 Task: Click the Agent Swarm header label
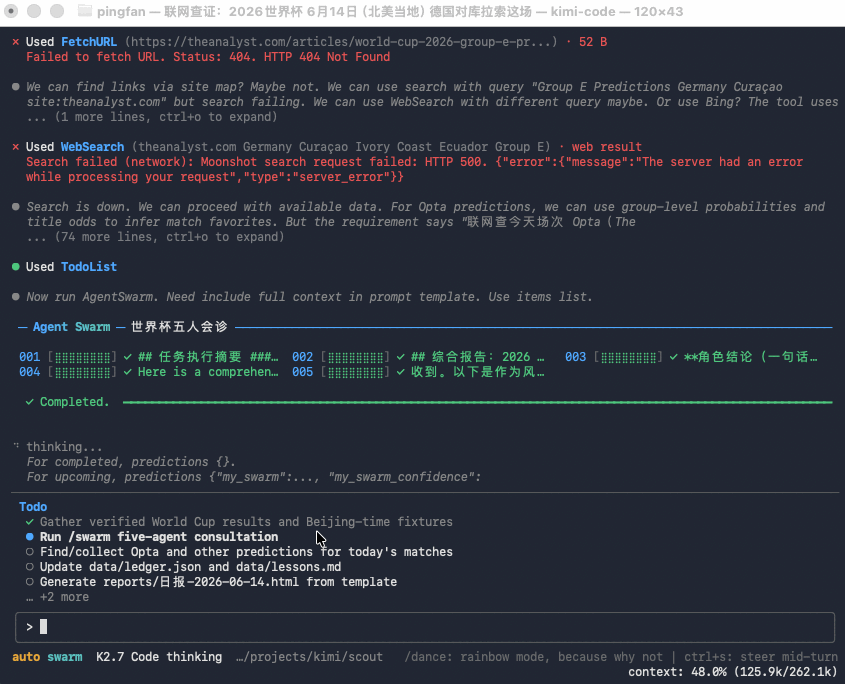[x=71, y=327]
